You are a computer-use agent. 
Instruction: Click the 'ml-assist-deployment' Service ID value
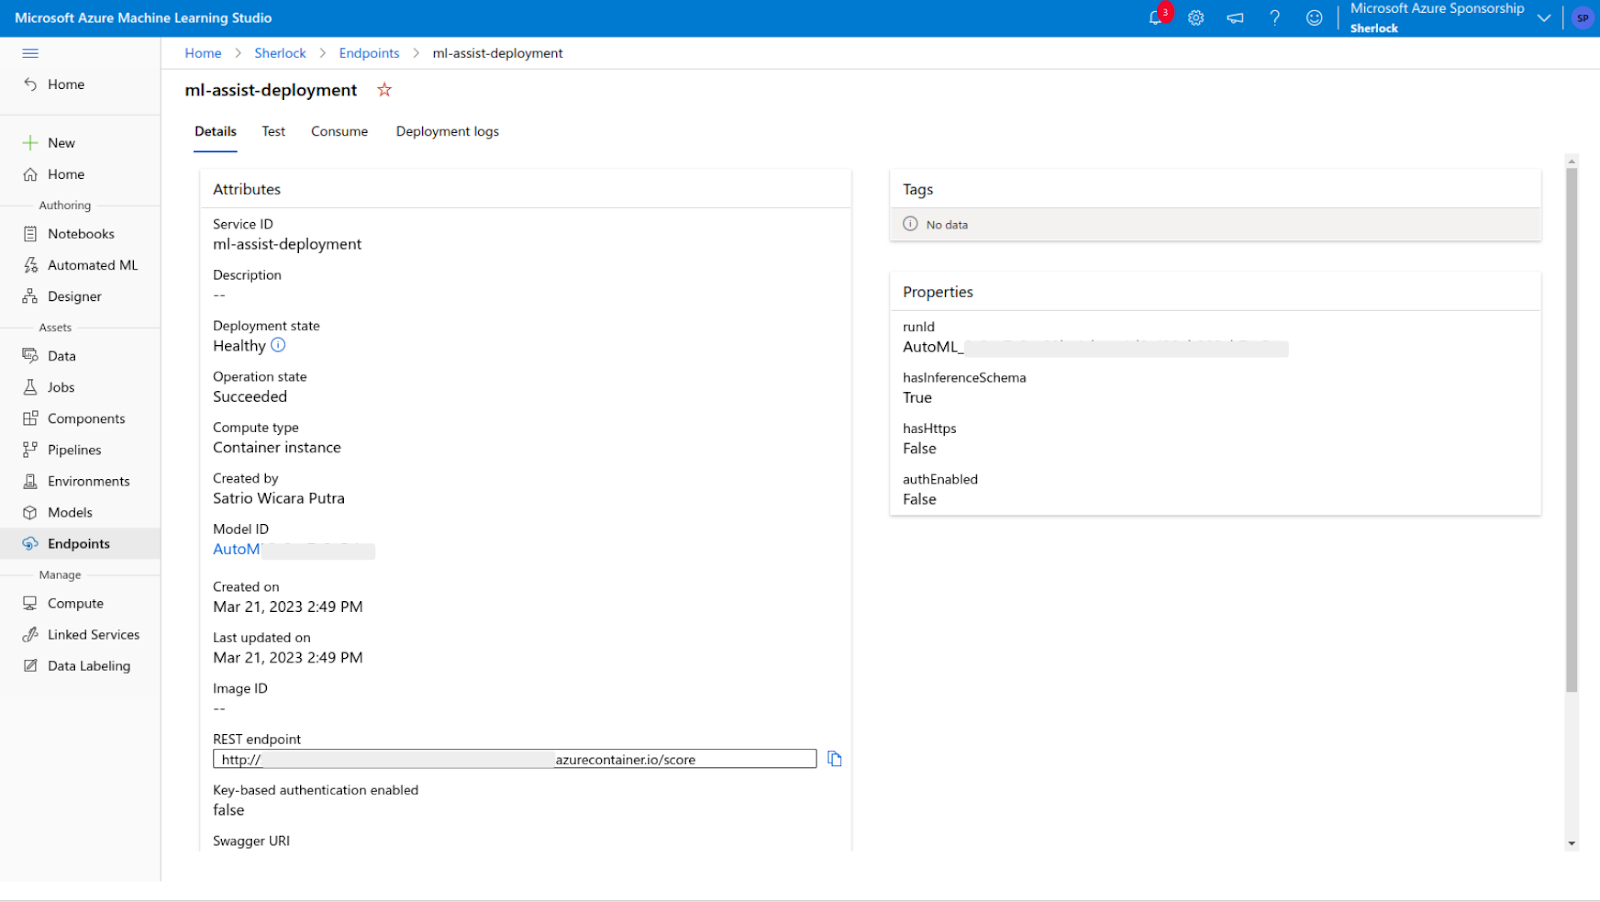coord(287,244)
